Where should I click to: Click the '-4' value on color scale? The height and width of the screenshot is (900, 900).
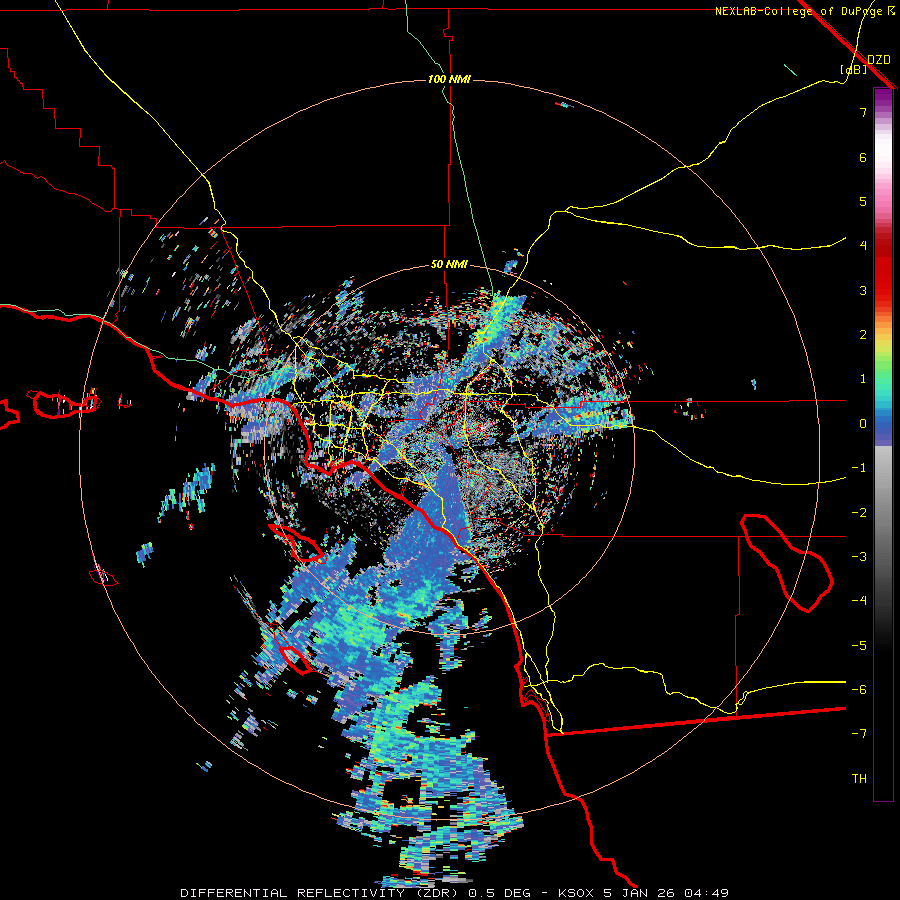[x=859, y=601]
